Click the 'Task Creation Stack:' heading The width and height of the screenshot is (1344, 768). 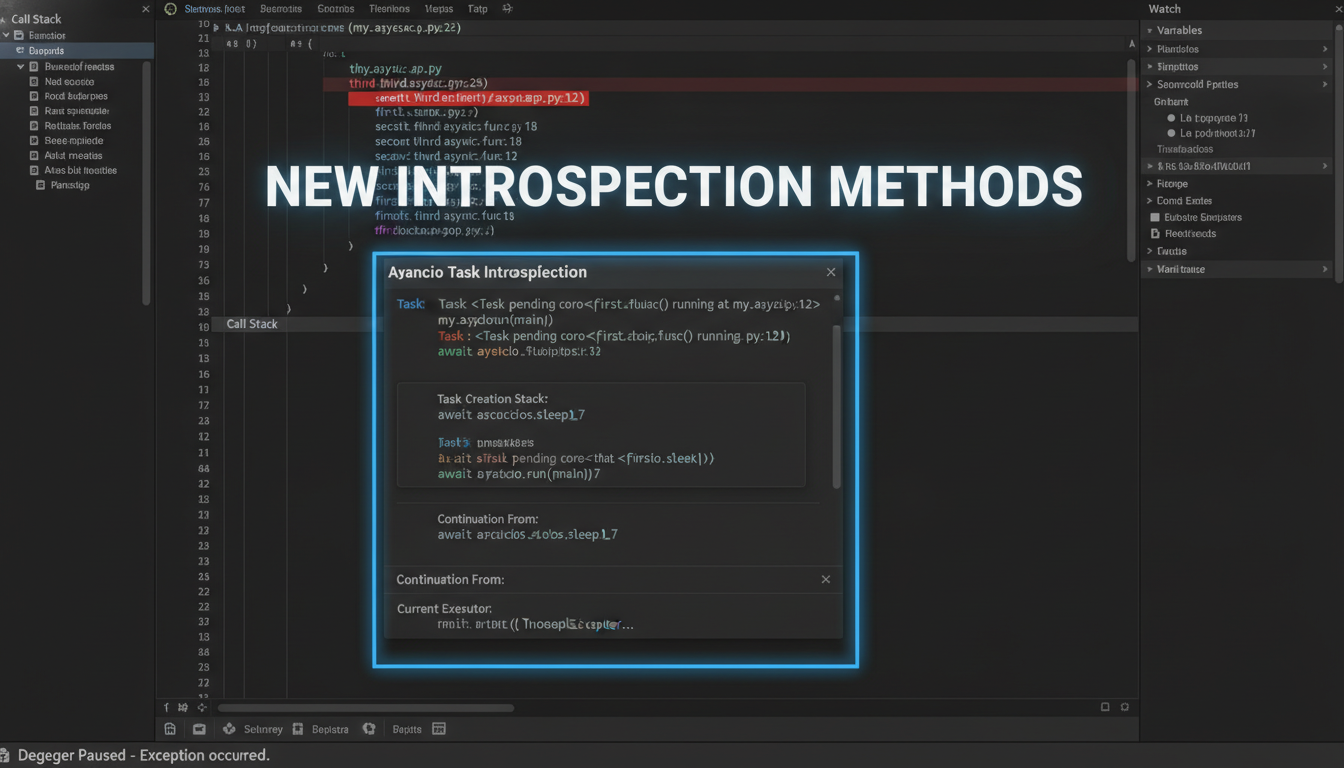point(492,398)
